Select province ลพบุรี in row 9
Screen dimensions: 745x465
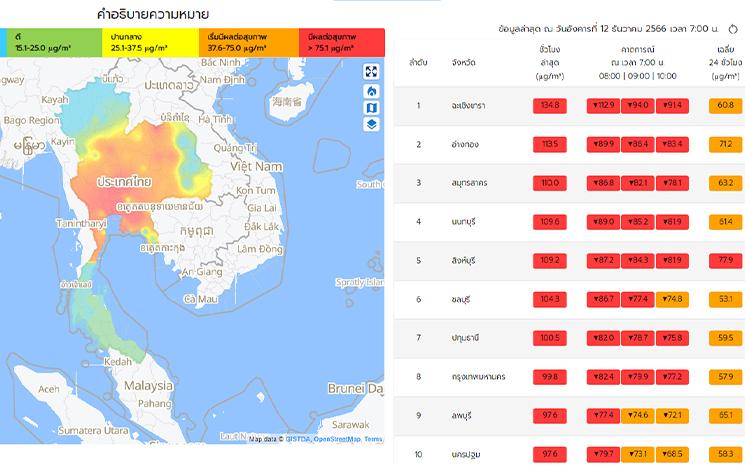point(461,416)
